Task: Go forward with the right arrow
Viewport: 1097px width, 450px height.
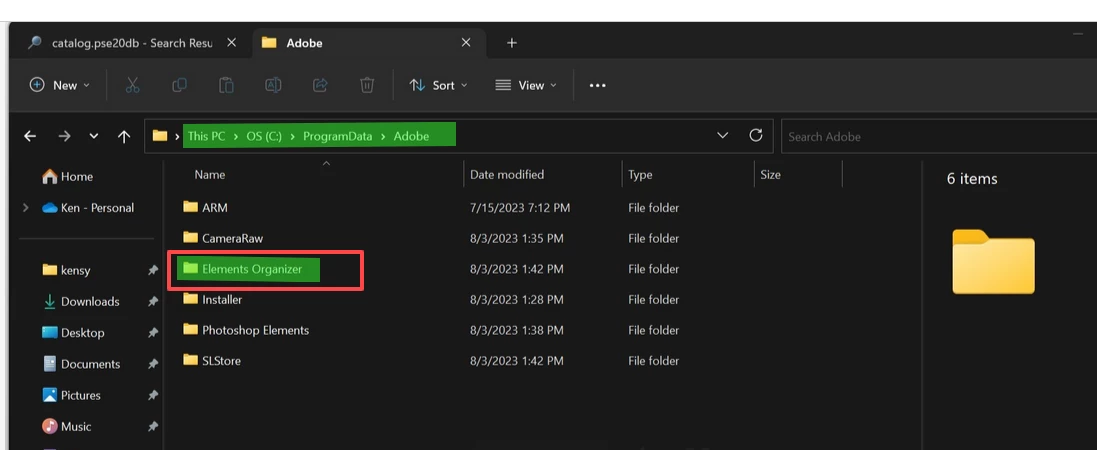Action: coord(64,136)
